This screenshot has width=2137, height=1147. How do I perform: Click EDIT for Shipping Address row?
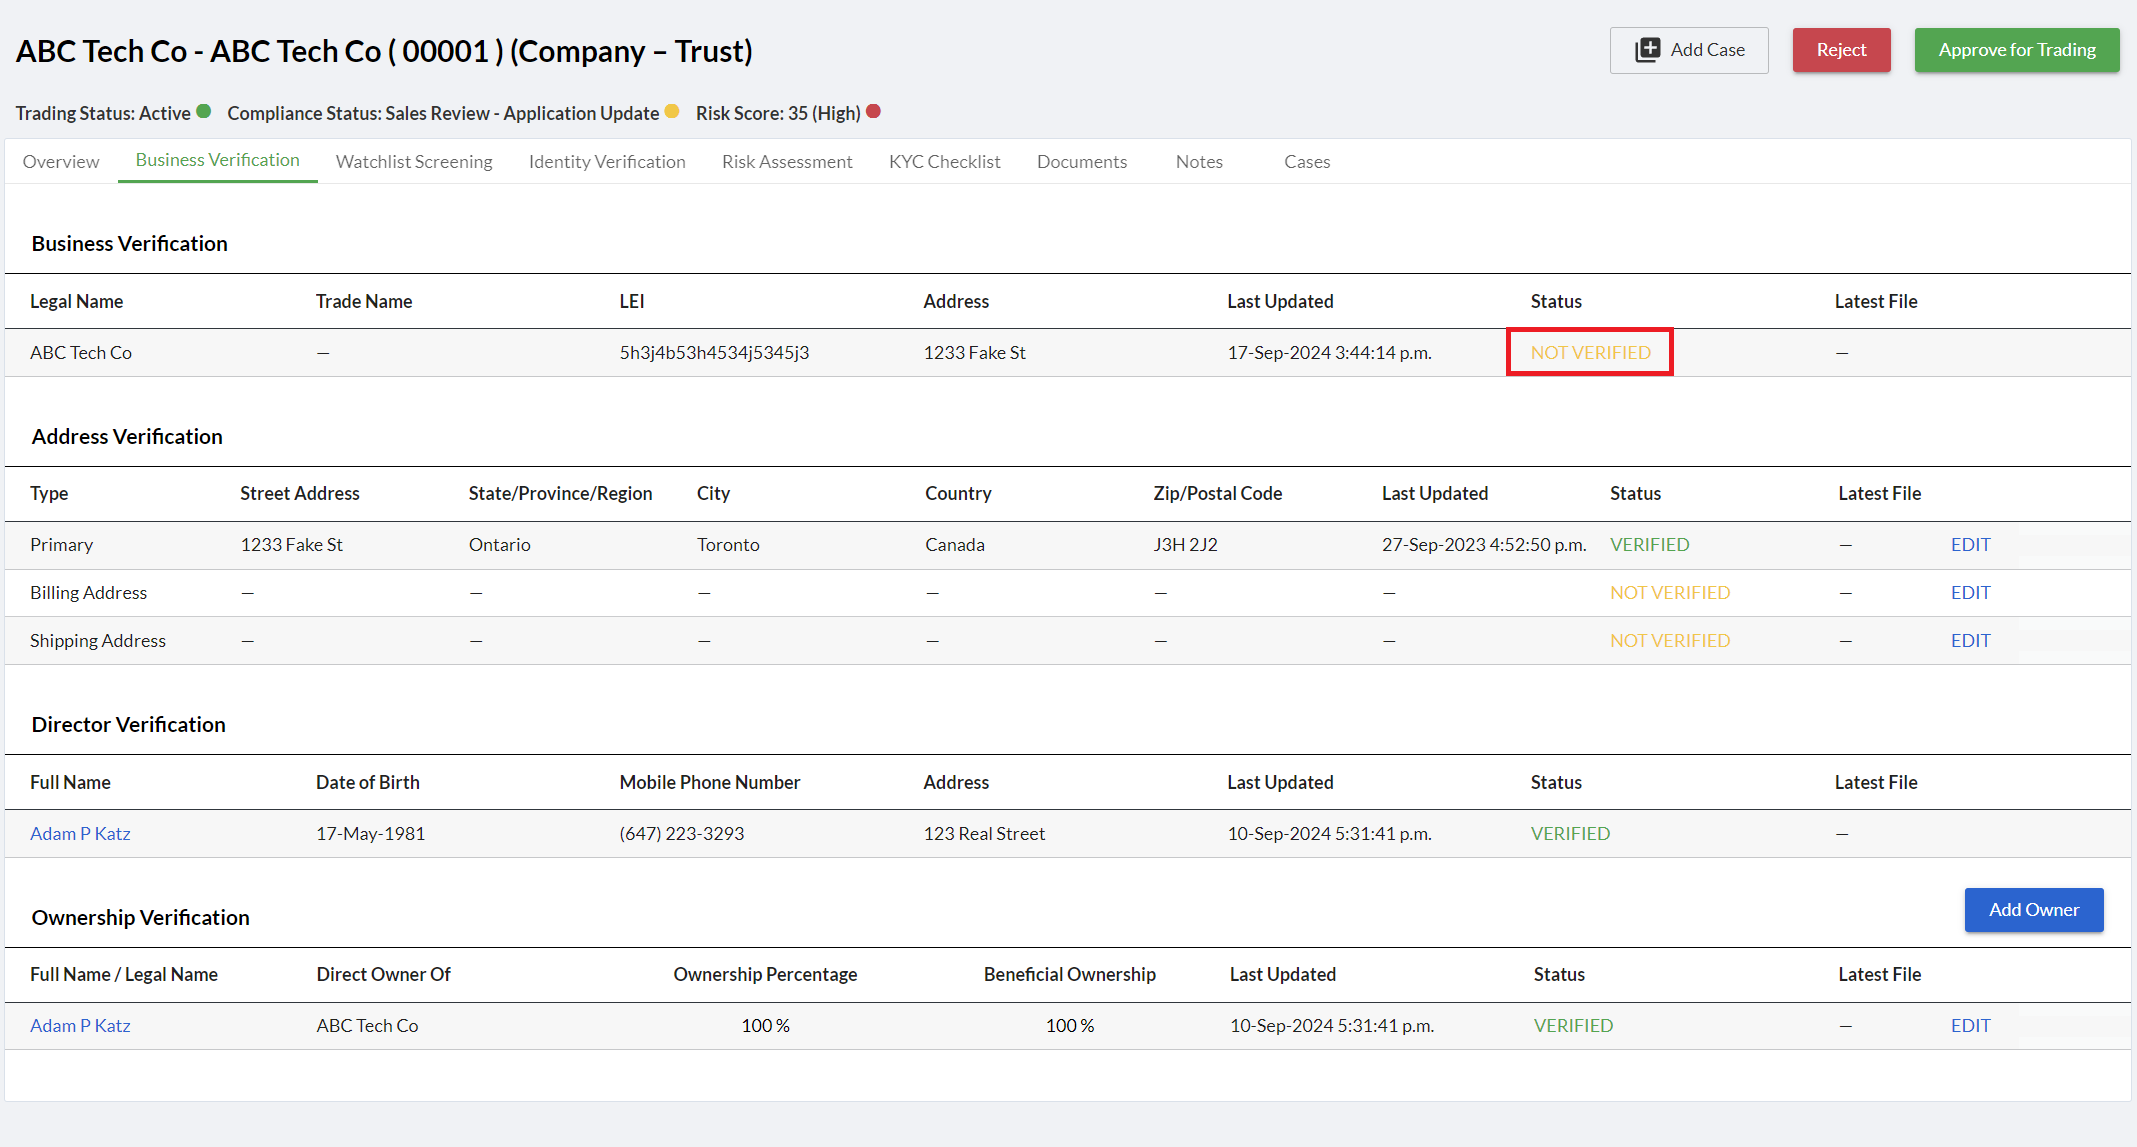[x=1970, y=641]
